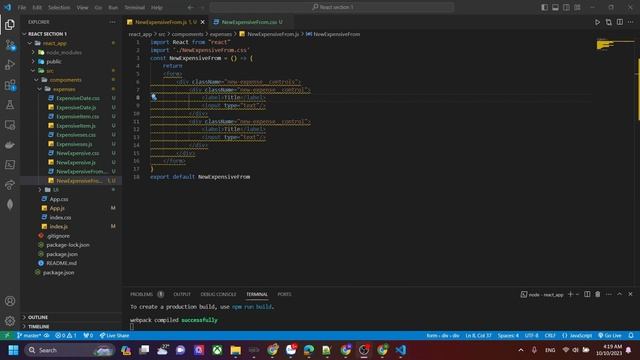This screenshot has height=360, width=640.
Task: Toggle Primary Side Bar visibility
Action: pyautogui.click(x=544, y=7)
